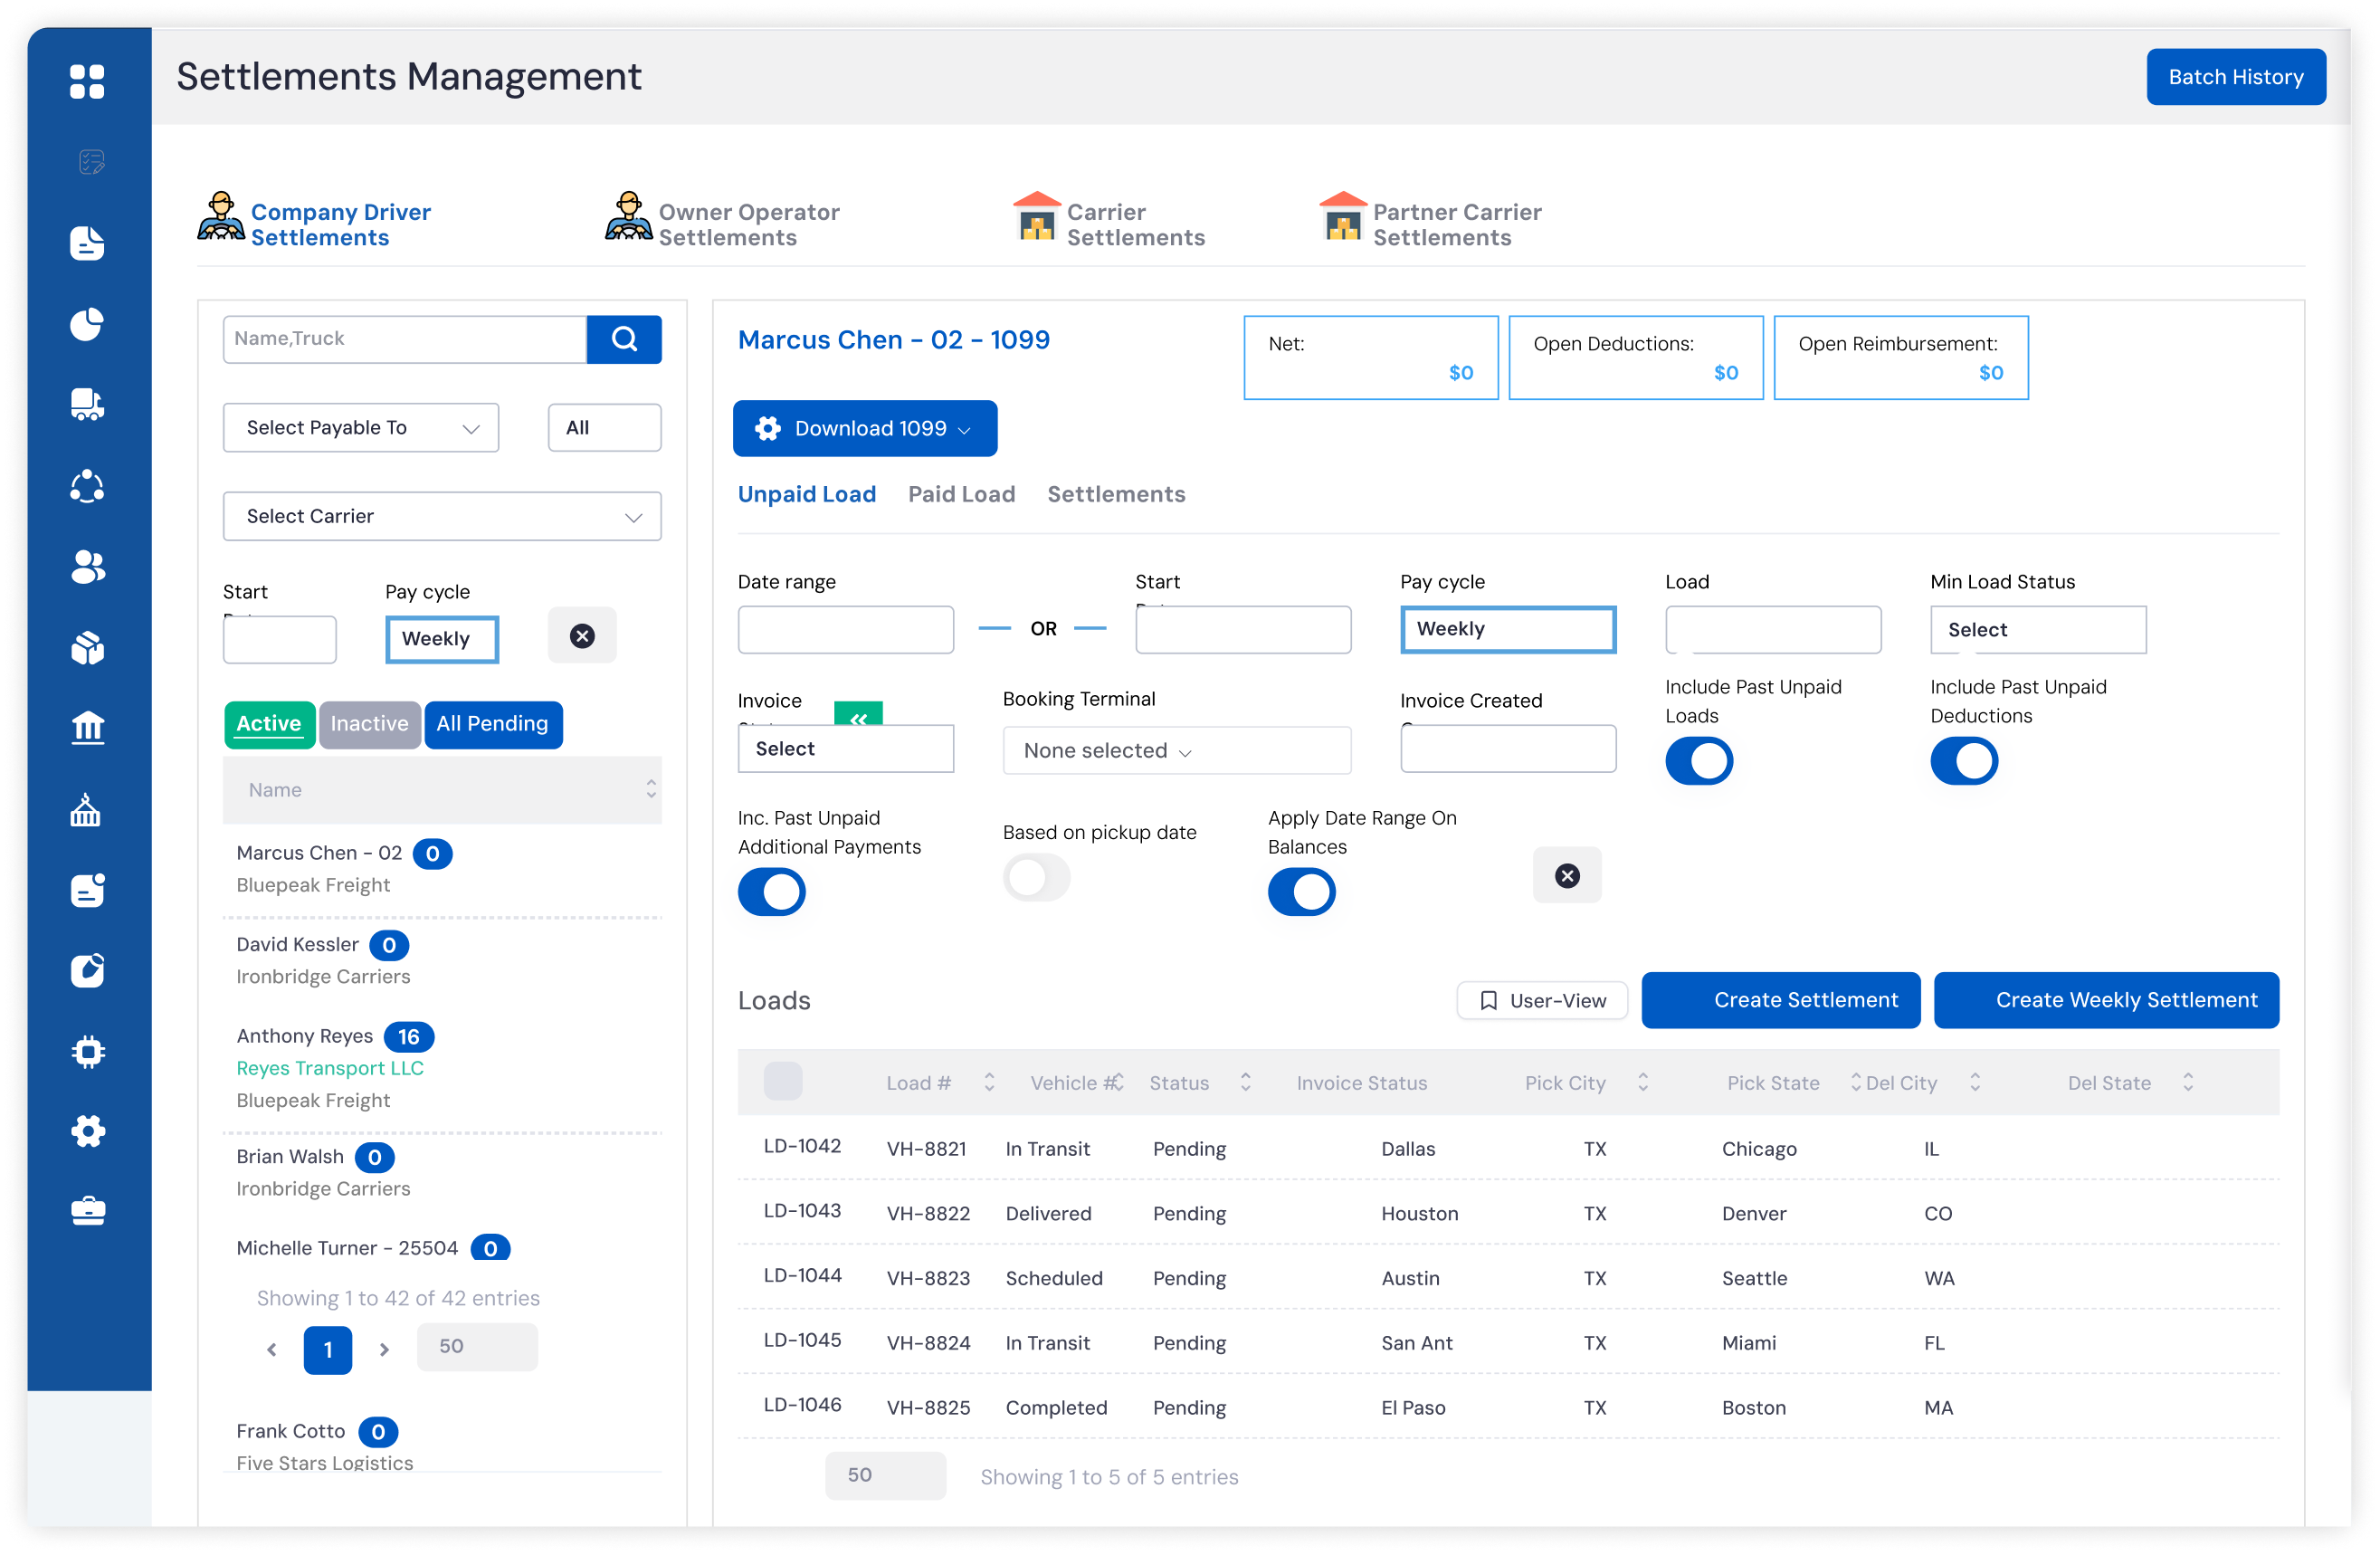Viewport: 2380px width, 1555px height.
Task: Open the pie chart reports icon
Action: point(87,324)
